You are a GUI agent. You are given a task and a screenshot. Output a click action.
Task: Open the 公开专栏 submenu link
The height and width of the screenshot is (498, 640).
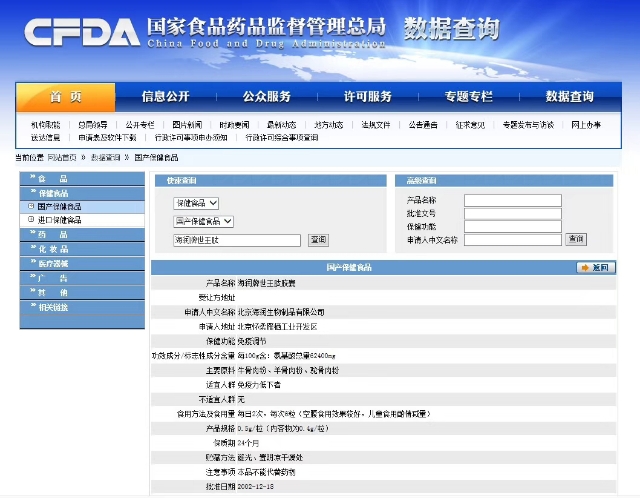tap(140, 125)
